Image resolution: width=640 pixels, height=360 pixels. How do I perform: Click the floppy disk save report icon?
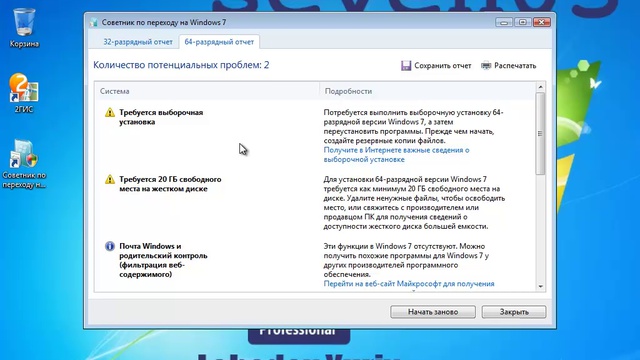[406, 65]
